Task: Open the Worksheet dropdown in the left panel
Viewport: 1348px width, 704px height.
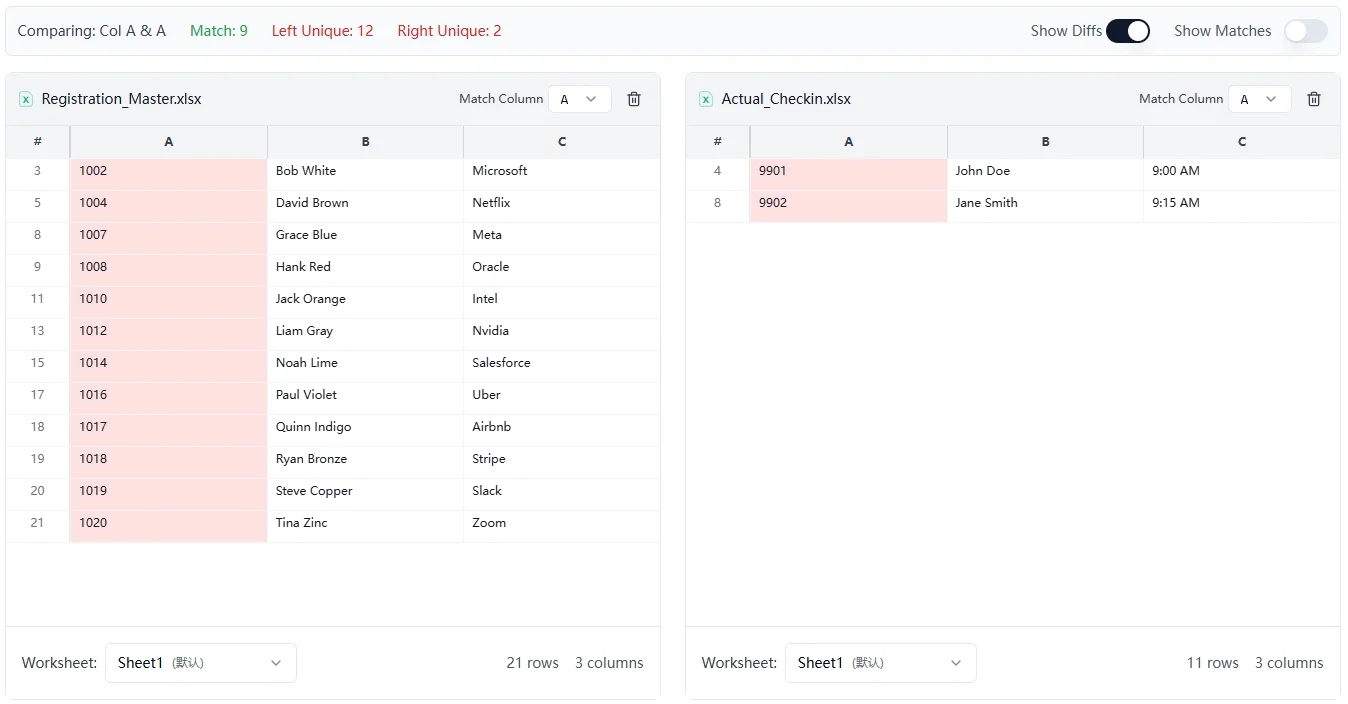Action: (200, 662)
